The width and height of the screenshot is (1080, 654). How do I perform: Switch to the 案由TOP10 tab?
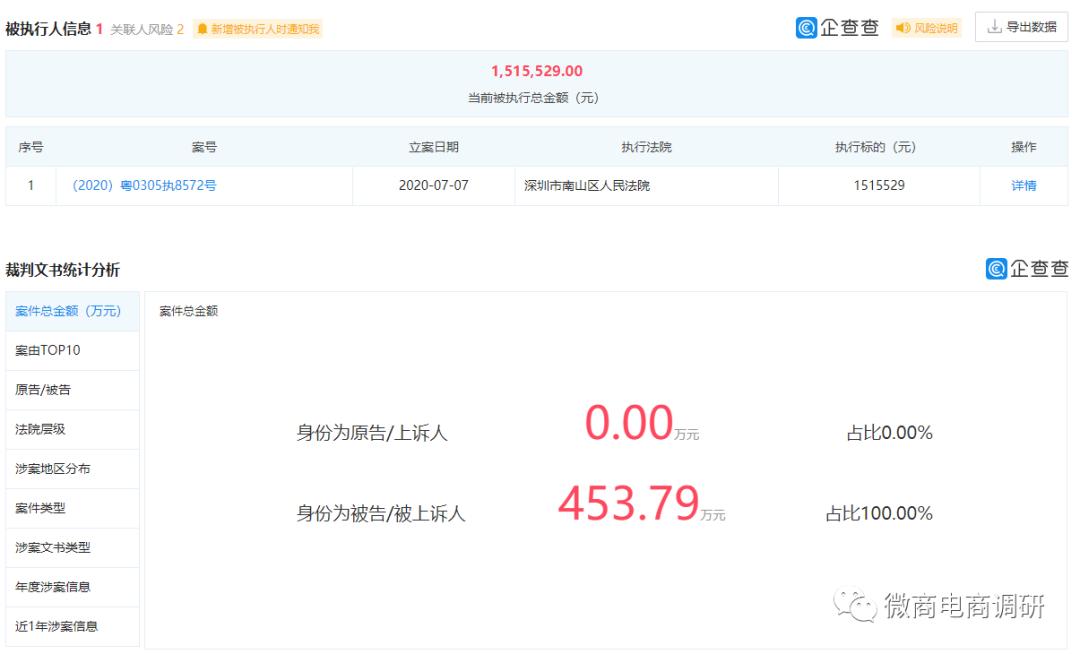48,351
